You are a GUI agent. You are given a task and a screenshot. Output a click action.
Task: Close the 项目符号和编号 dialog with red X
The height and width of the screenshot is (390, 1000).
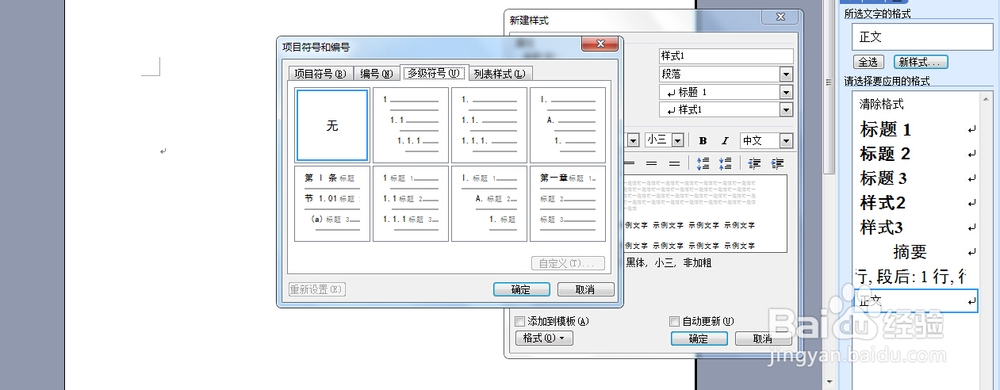pos(599,44)
